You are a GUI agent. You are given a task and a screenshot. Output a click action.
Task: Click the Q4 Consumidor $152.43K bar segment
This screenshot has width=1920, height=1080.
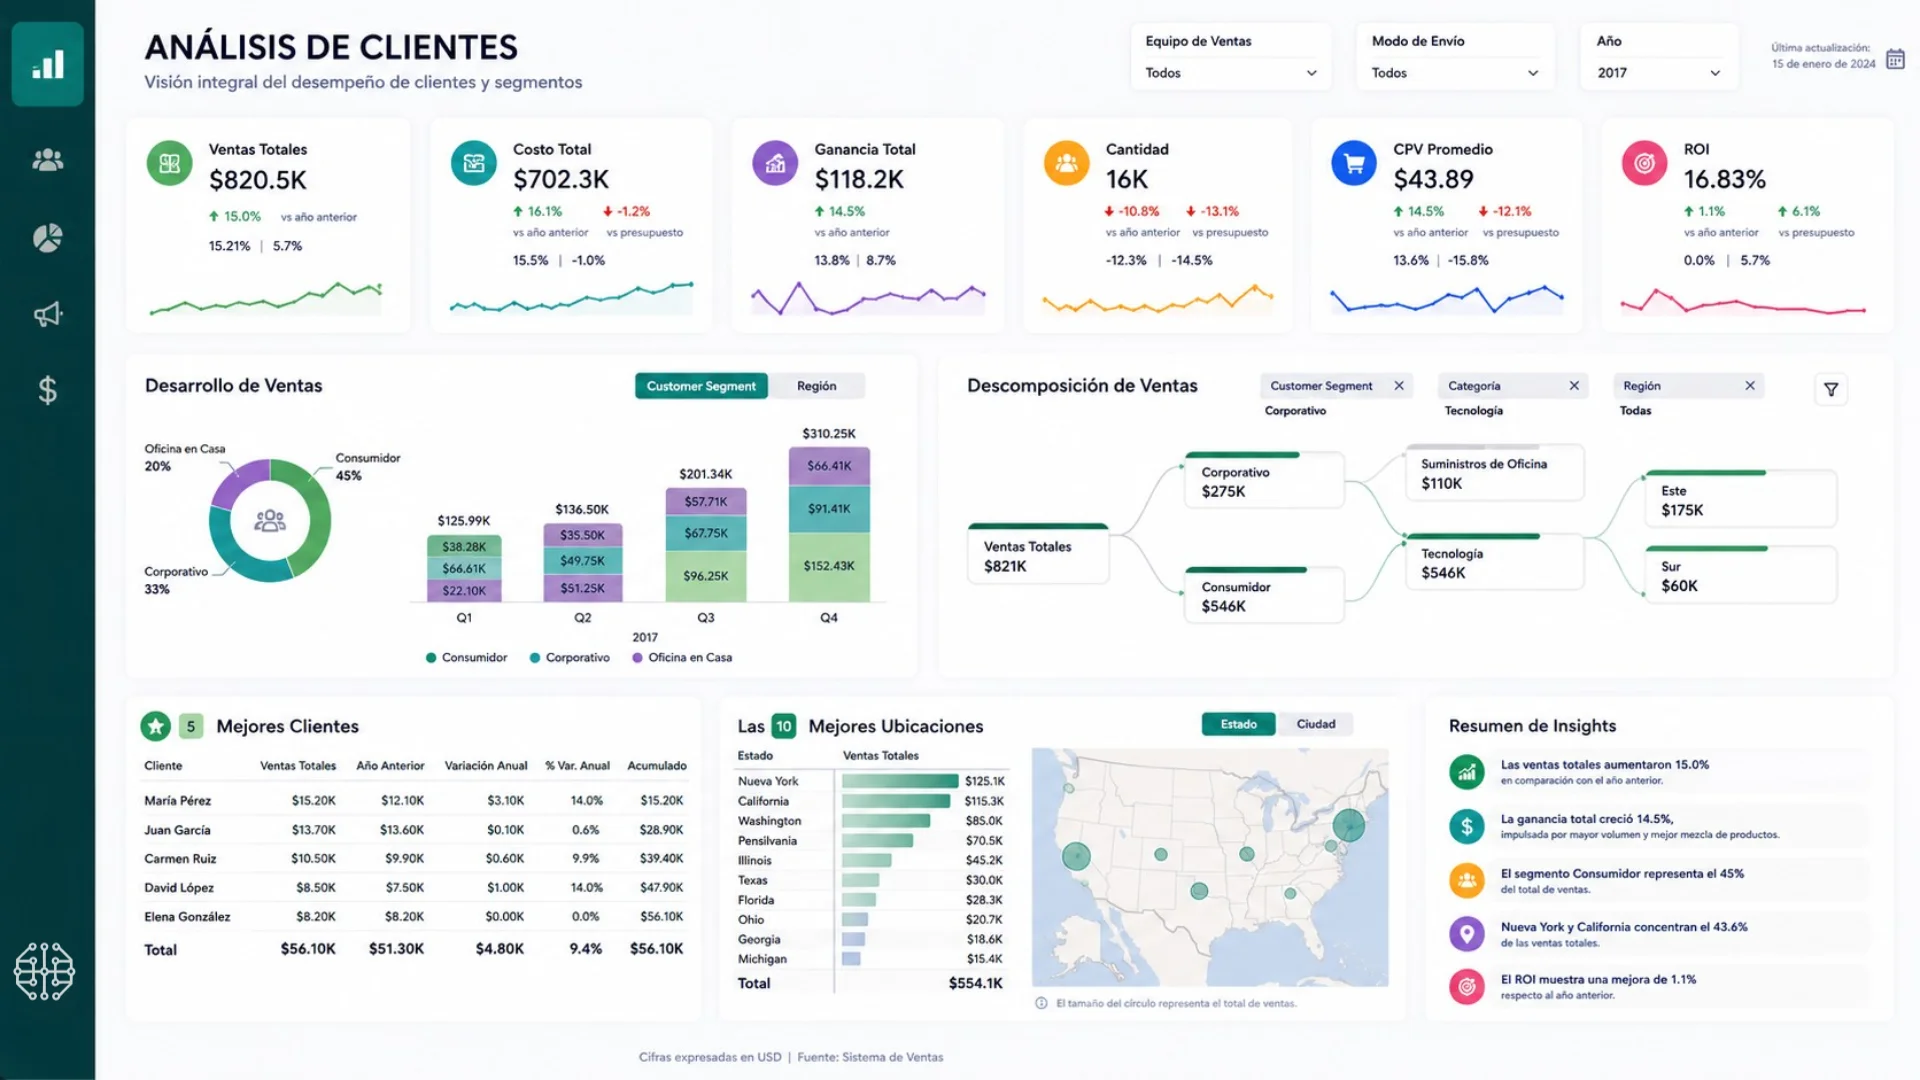[x=829, y=567]
